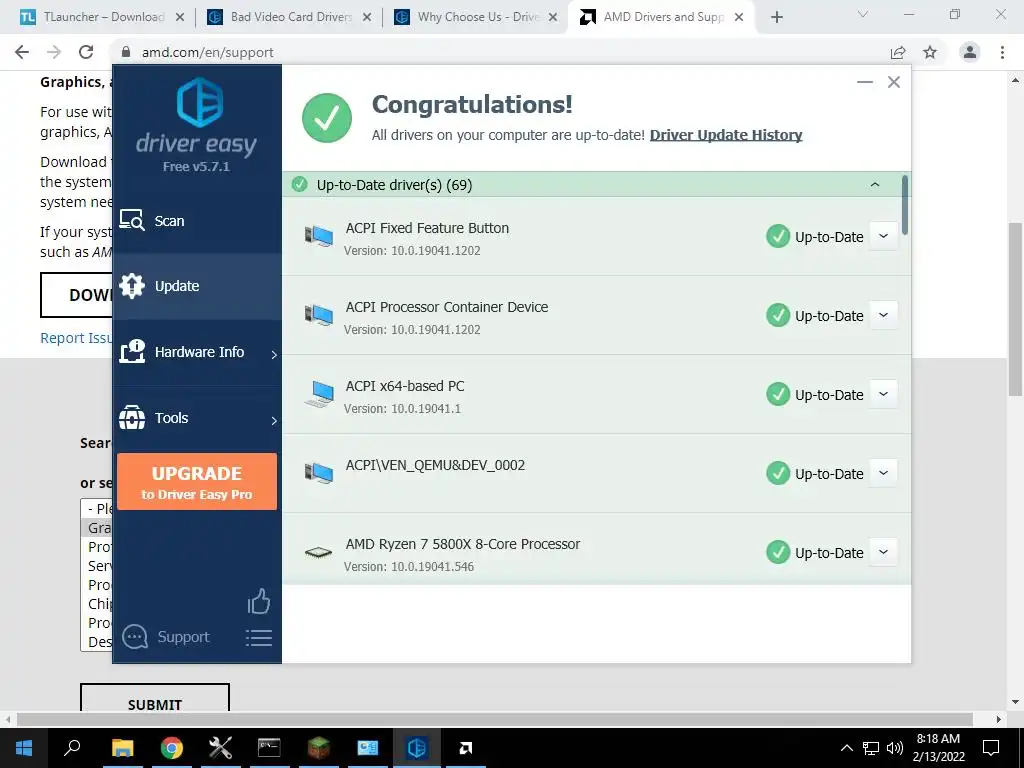The image size is (1024, 768).
Task: Select the ACPI Processor Container Device name
Action: click(447, 307)
